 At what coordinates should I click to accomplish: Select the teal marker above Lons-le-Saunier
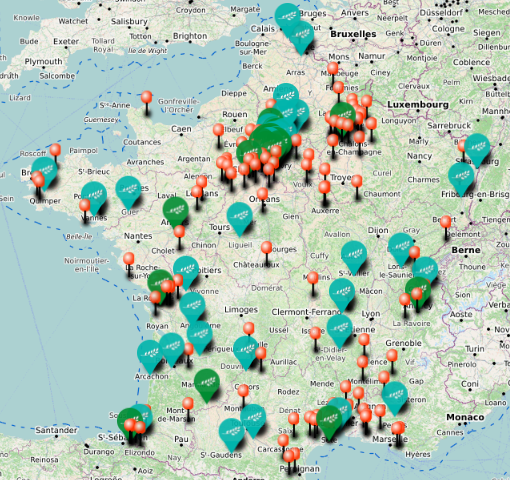[401, 249]
